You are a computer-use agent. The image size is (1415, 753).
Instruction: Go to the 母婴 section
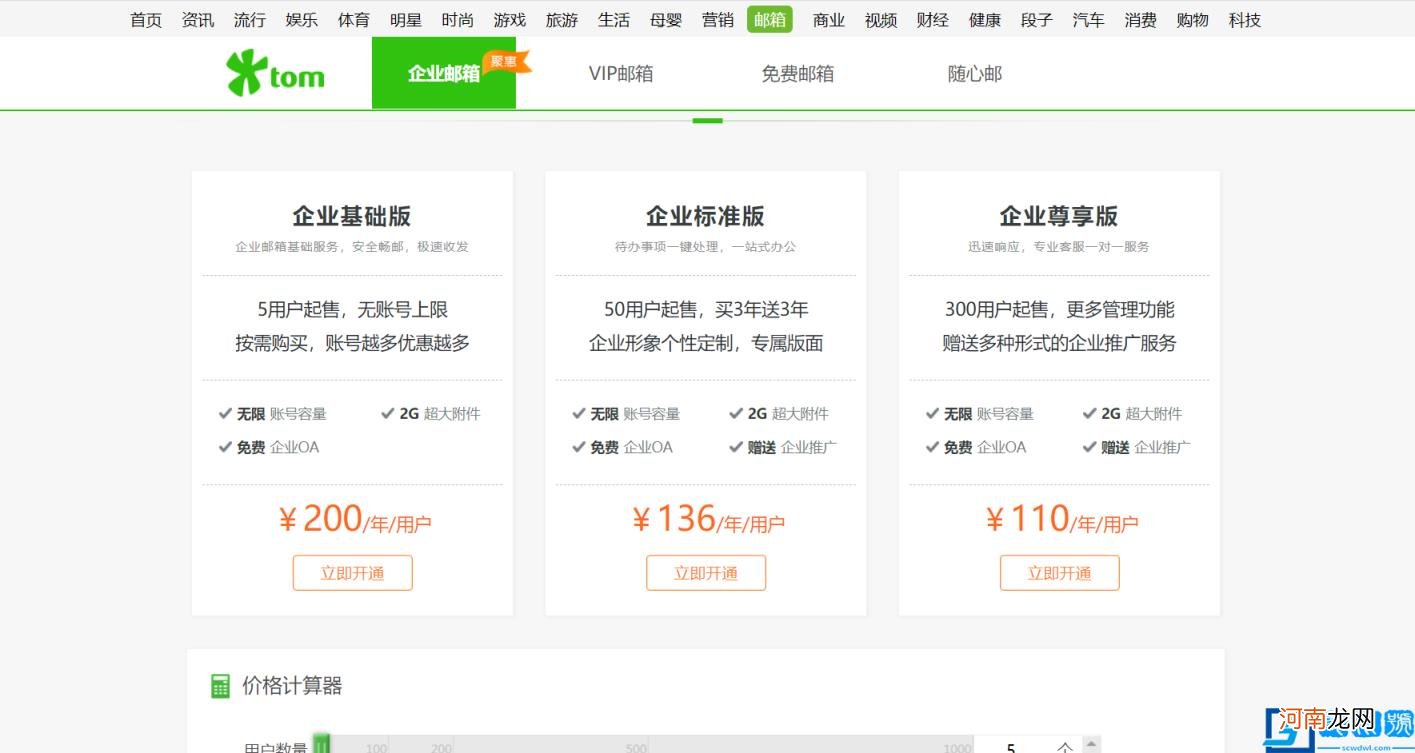pos(666,19)
